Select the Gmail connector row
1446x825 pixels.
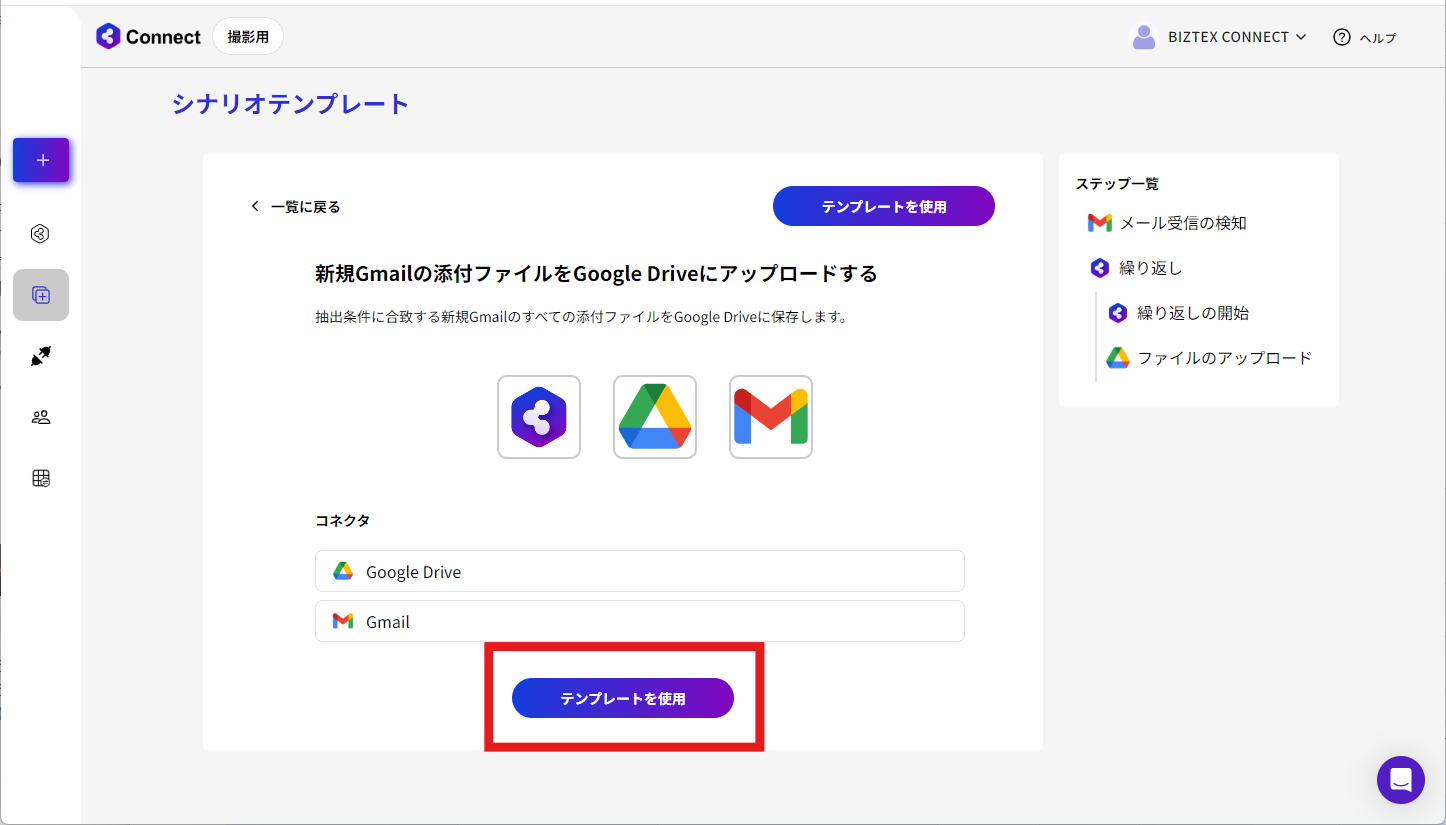pos(640,621)
